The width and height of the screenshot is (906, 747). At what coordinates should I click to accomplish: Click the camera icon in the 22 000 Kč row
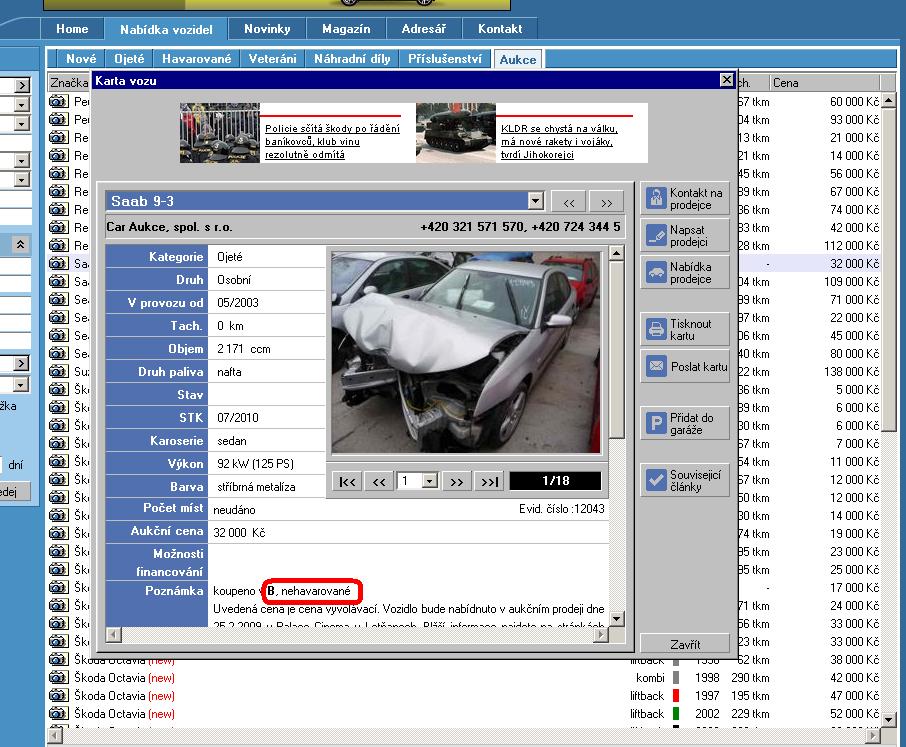[x=58, y=318]
